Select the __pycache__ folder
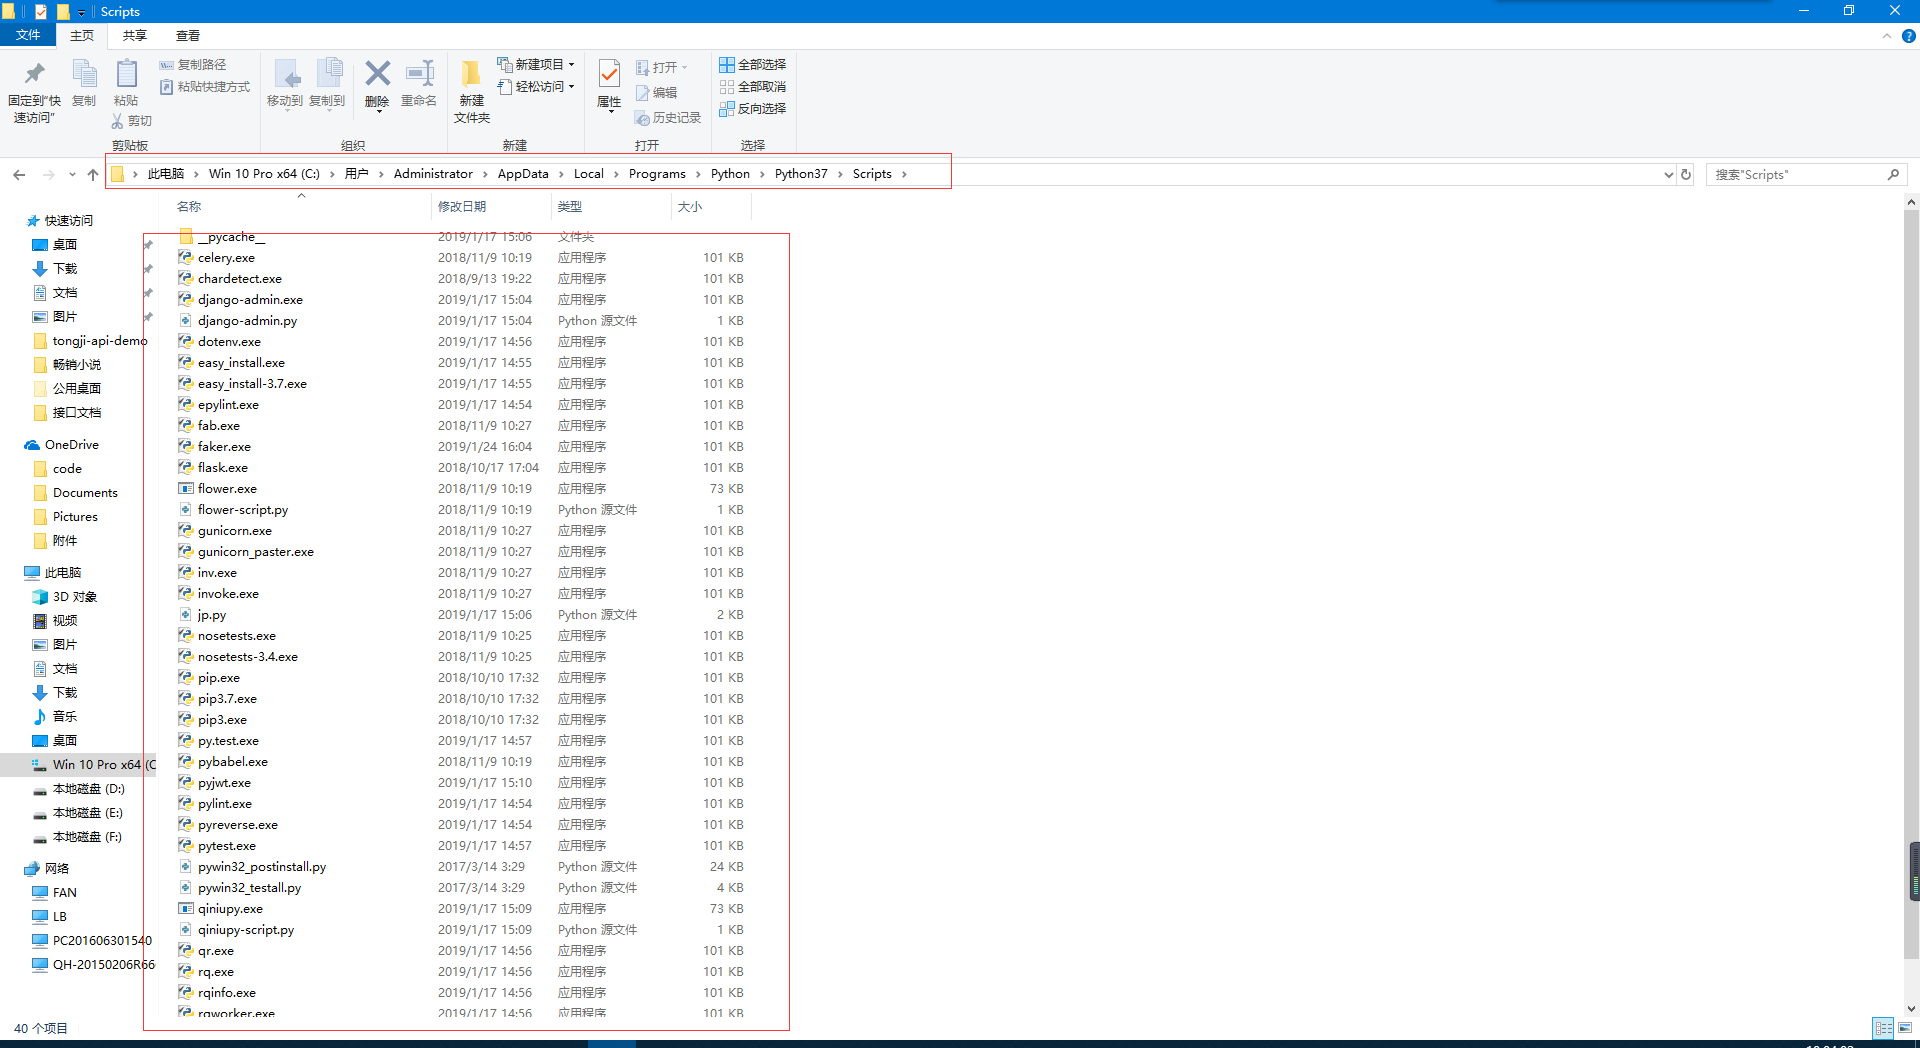Viewport: 1920px width, 1048px height. coord(232,237)
